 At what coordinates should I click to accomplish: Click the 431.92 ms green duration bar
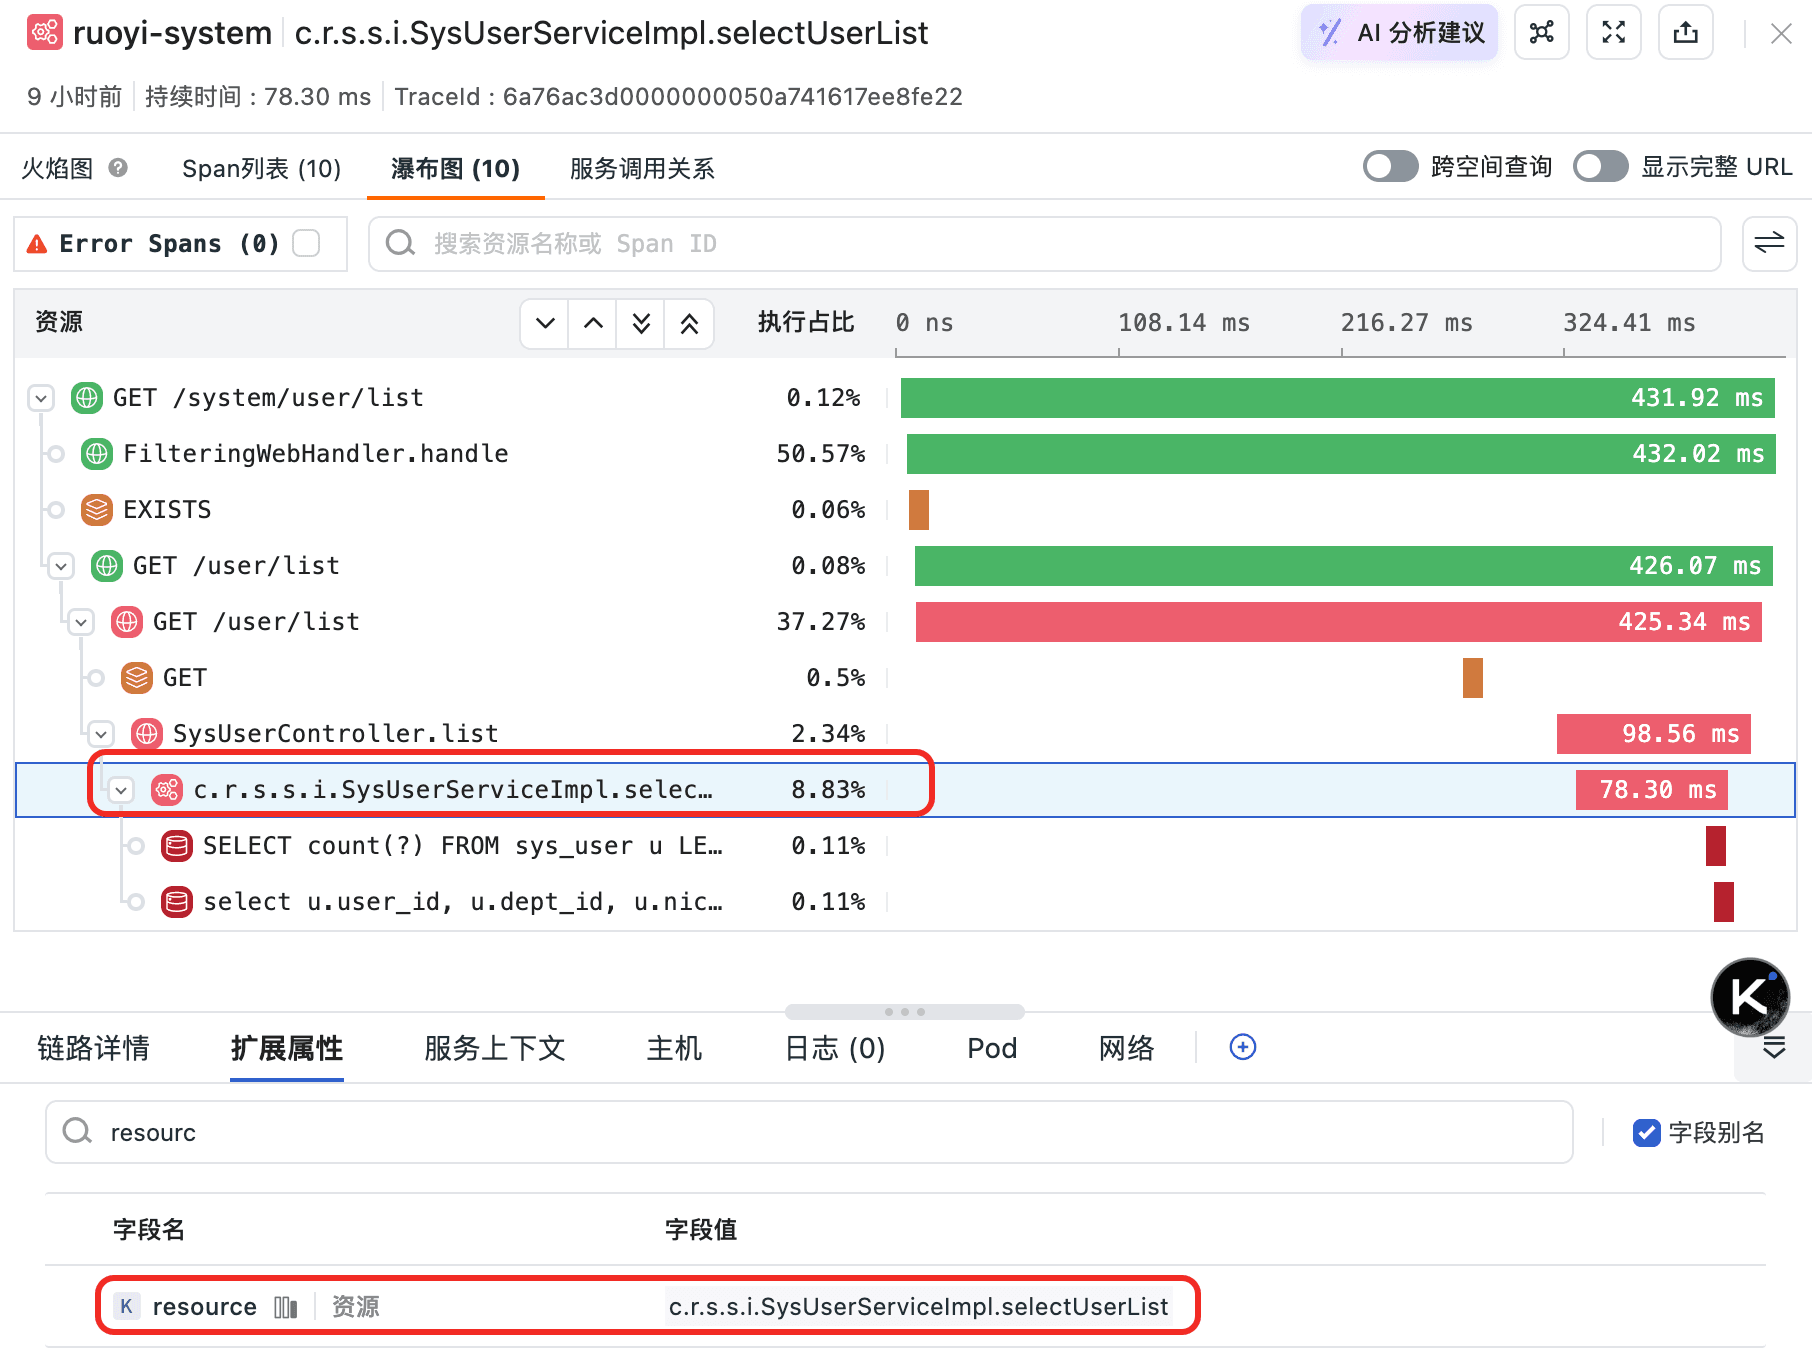(1337, 398)
